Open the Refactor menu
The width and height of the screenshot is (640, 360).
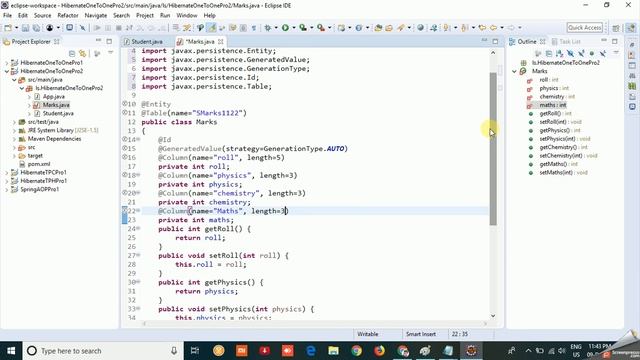[68, 16]
